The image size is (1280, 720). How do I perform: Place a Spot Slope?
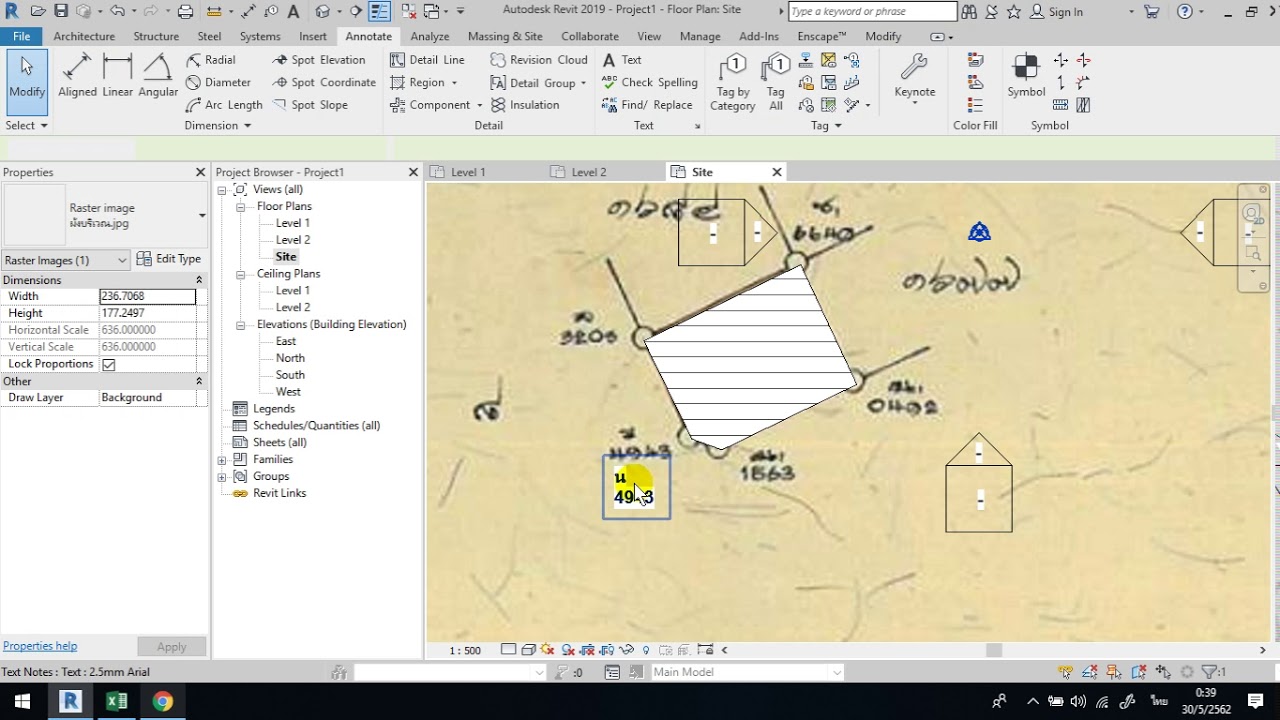[x=310, y=104]
